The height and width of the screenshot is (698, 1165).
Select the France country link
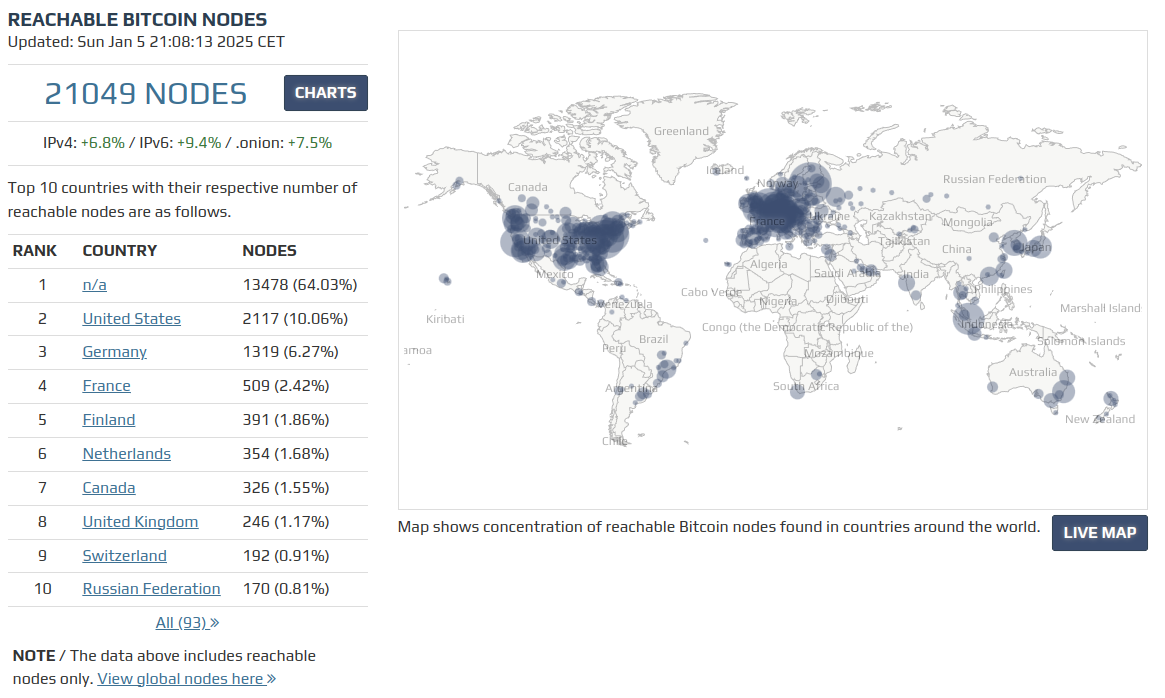pos(106,385)
